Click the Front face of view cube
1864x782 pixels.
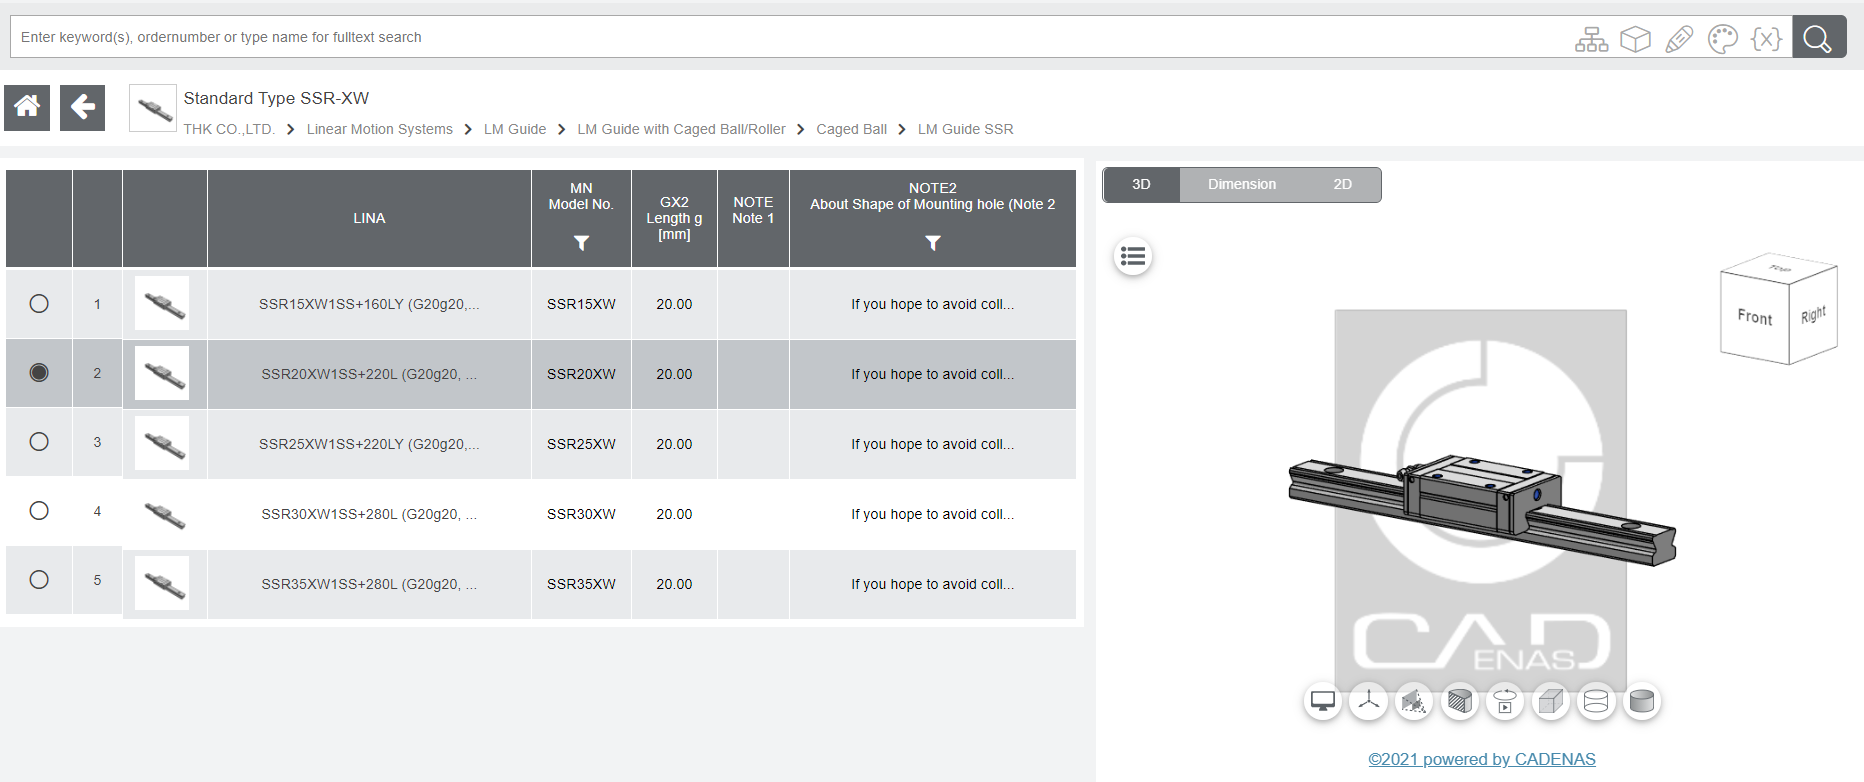click(x=1755, y=318)
